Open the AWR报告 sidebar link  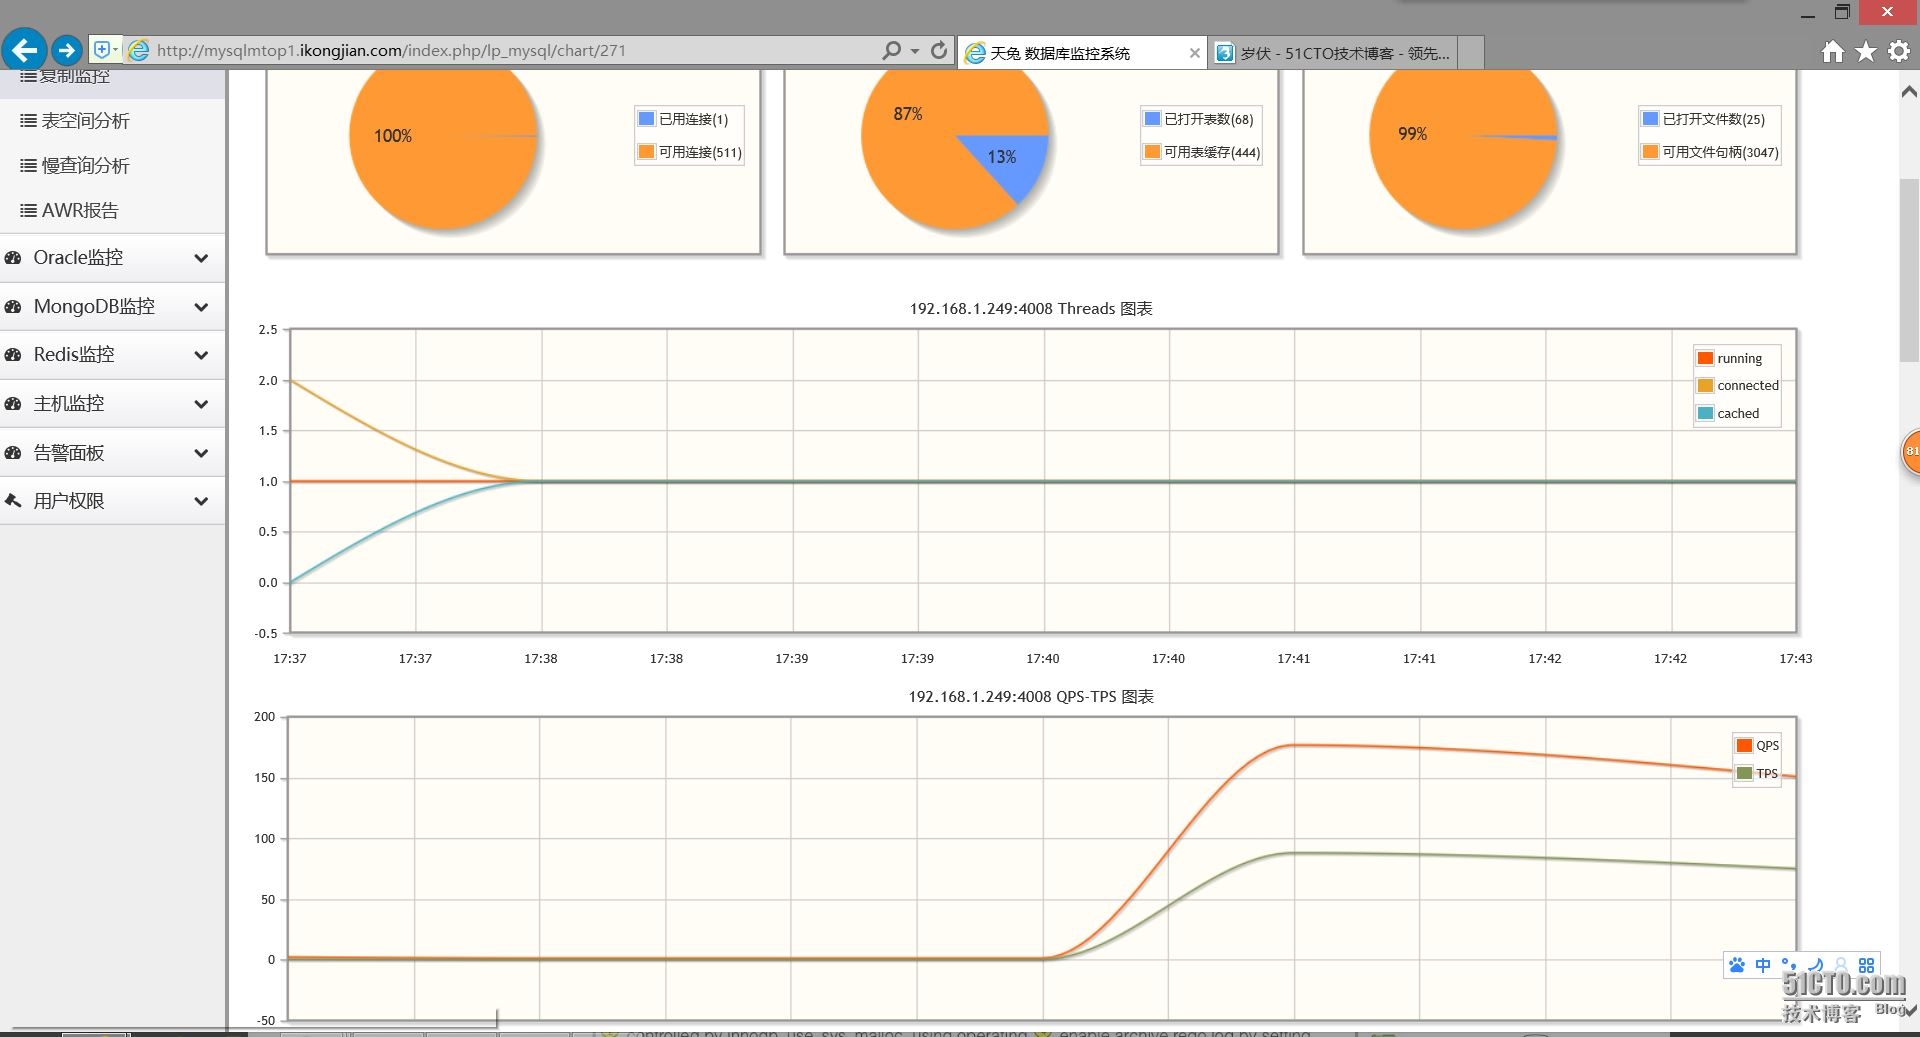(x=80, y=211)
